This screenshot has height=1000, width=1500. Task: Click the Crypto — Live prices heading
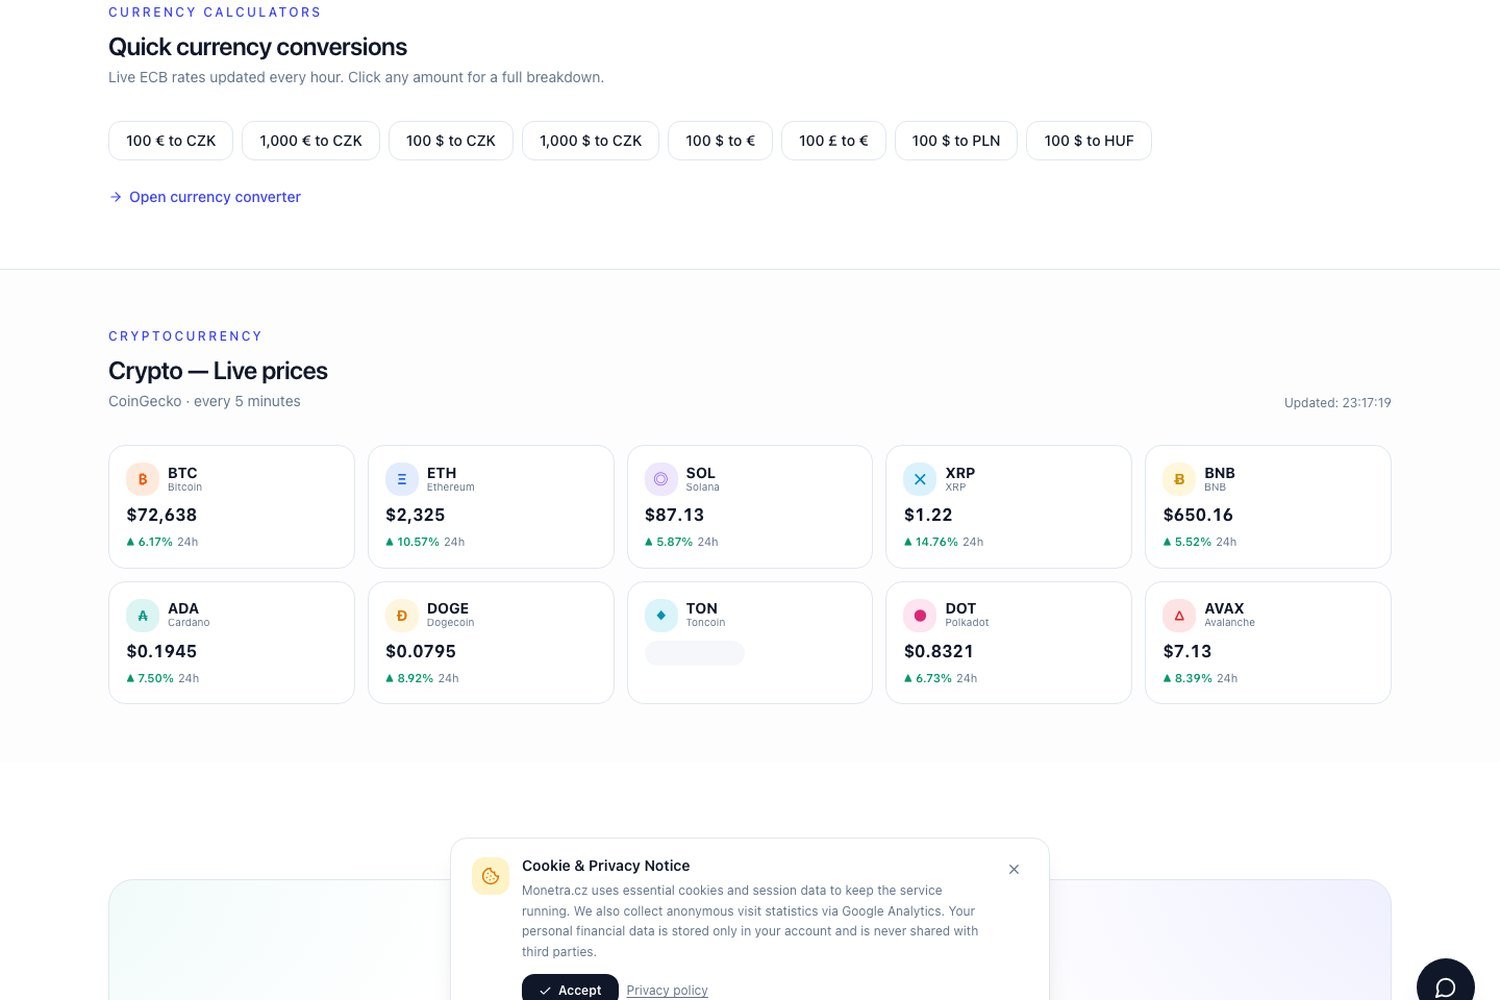pos(218,371)
